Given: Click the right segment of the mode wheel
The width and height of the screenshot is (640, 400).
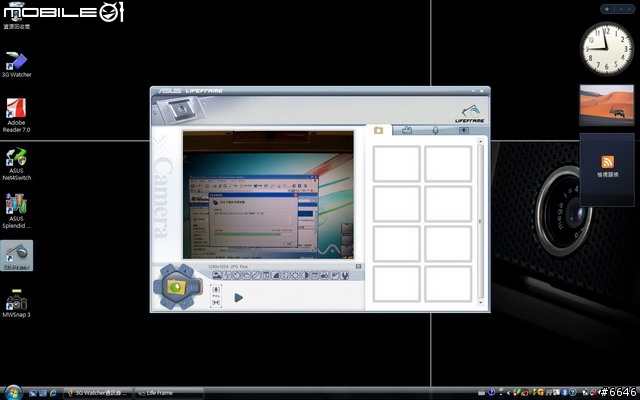Looking at the screenshot, I should click(195, 287).
